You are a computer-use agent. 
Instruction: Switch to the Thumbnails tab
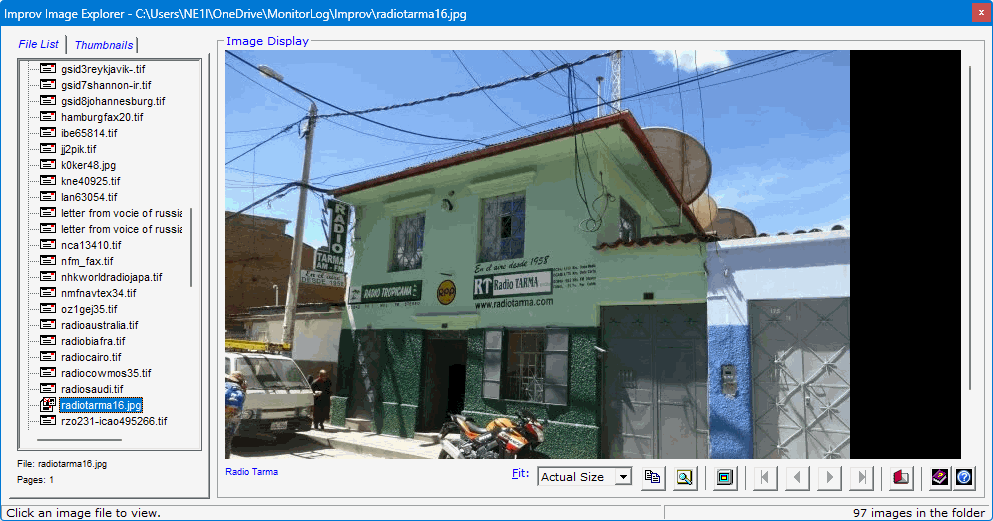click(x=104, y=45)
